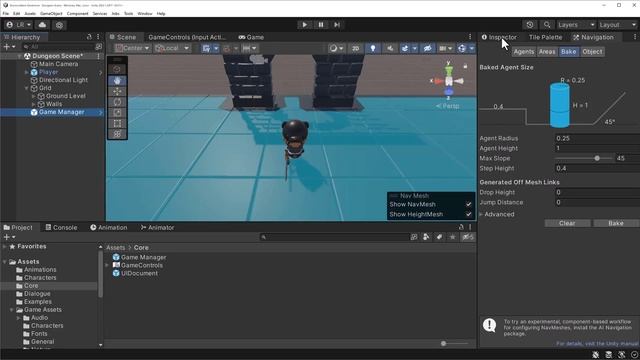Open the Local rotation dropdown

(172, 48)
